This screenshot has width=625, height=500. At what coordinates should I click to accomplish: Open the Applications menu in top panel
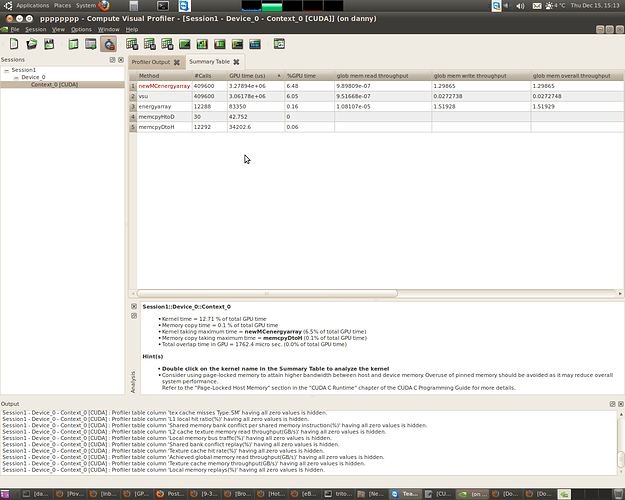point(33,6)
